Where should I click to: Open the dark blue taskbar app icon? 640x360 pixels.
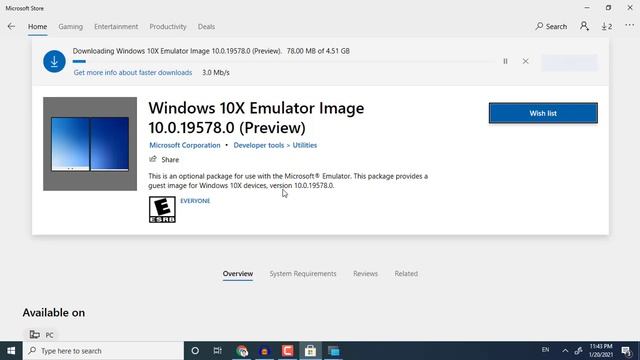coord(264,351)
